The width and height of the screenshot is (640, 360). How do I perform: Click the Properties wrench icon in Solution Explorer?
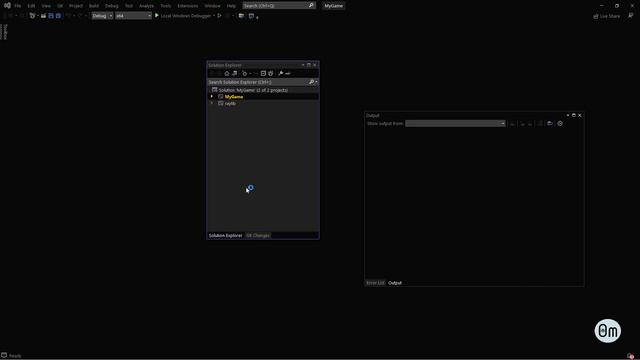click(x=280, y=73)
